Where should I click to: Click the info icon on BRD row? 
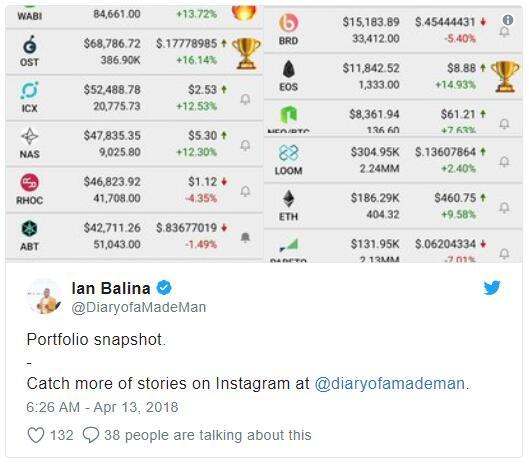[508, 20]
